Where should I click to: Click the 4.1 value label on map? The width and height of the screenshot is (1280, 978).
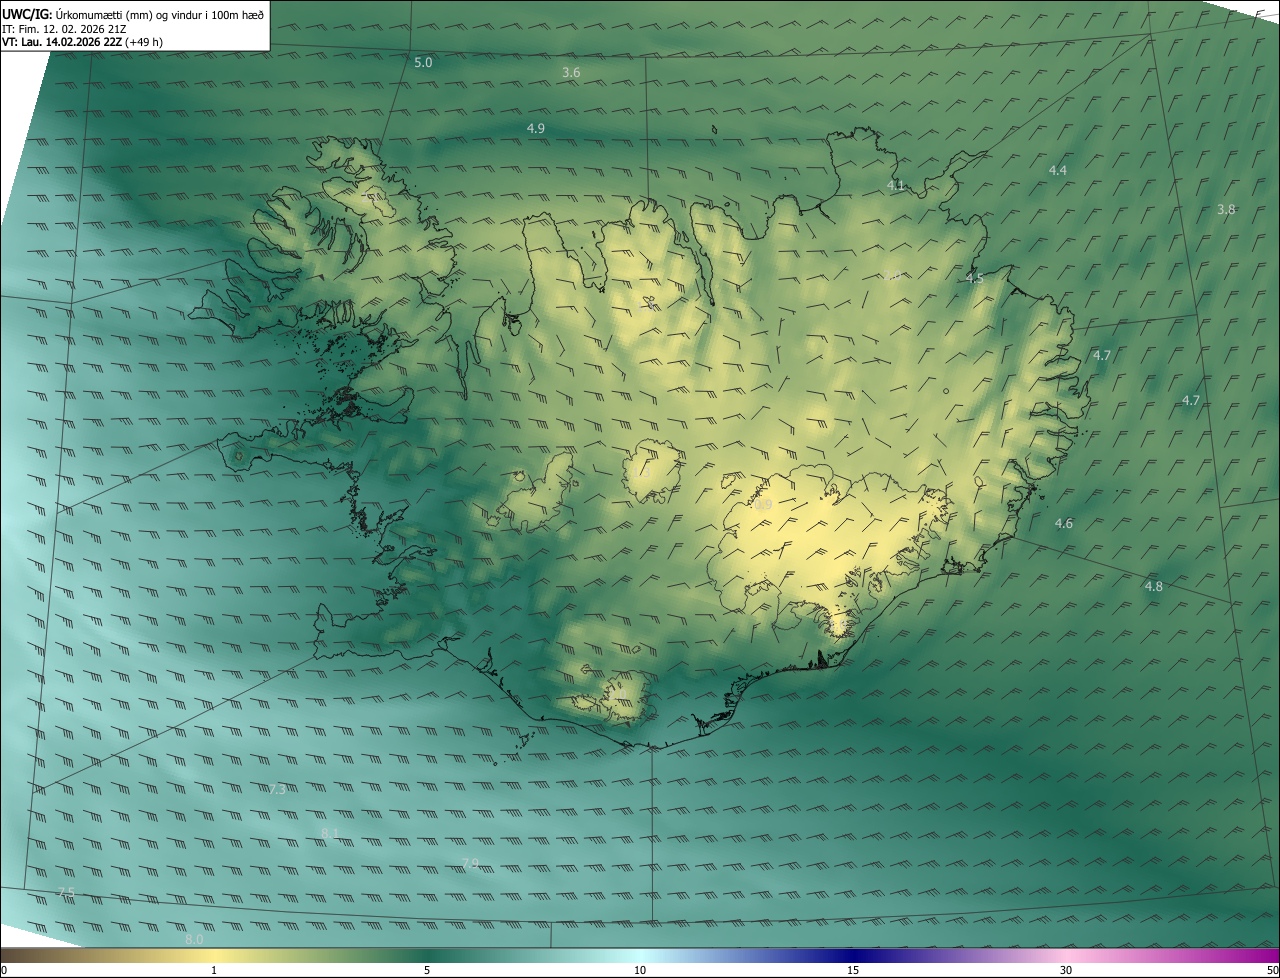896,186
